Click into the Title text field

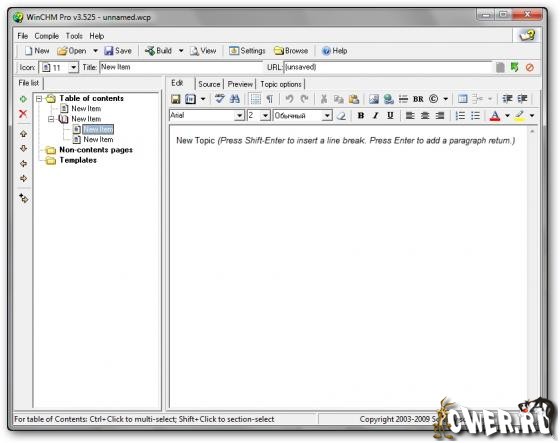pyautogui.click(x=181, y=67)
